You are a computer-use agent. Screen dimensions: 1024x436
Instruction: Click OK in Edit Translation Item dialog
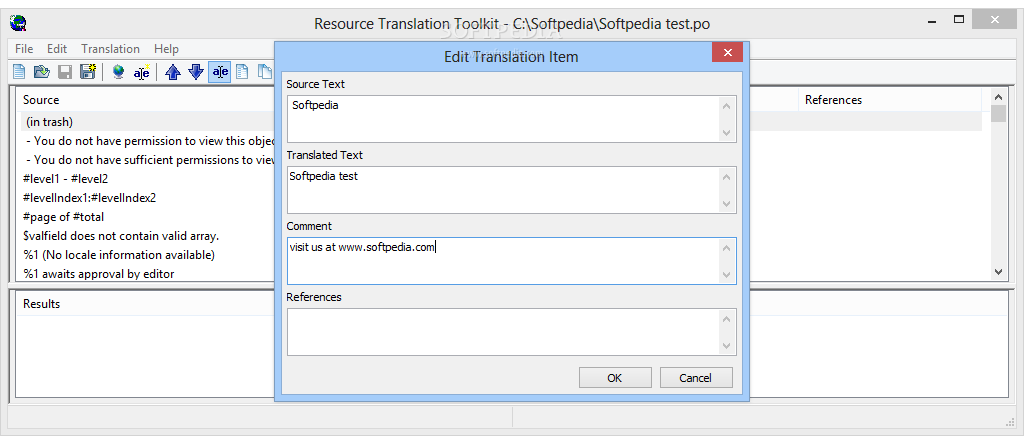(x=615, y=377)
